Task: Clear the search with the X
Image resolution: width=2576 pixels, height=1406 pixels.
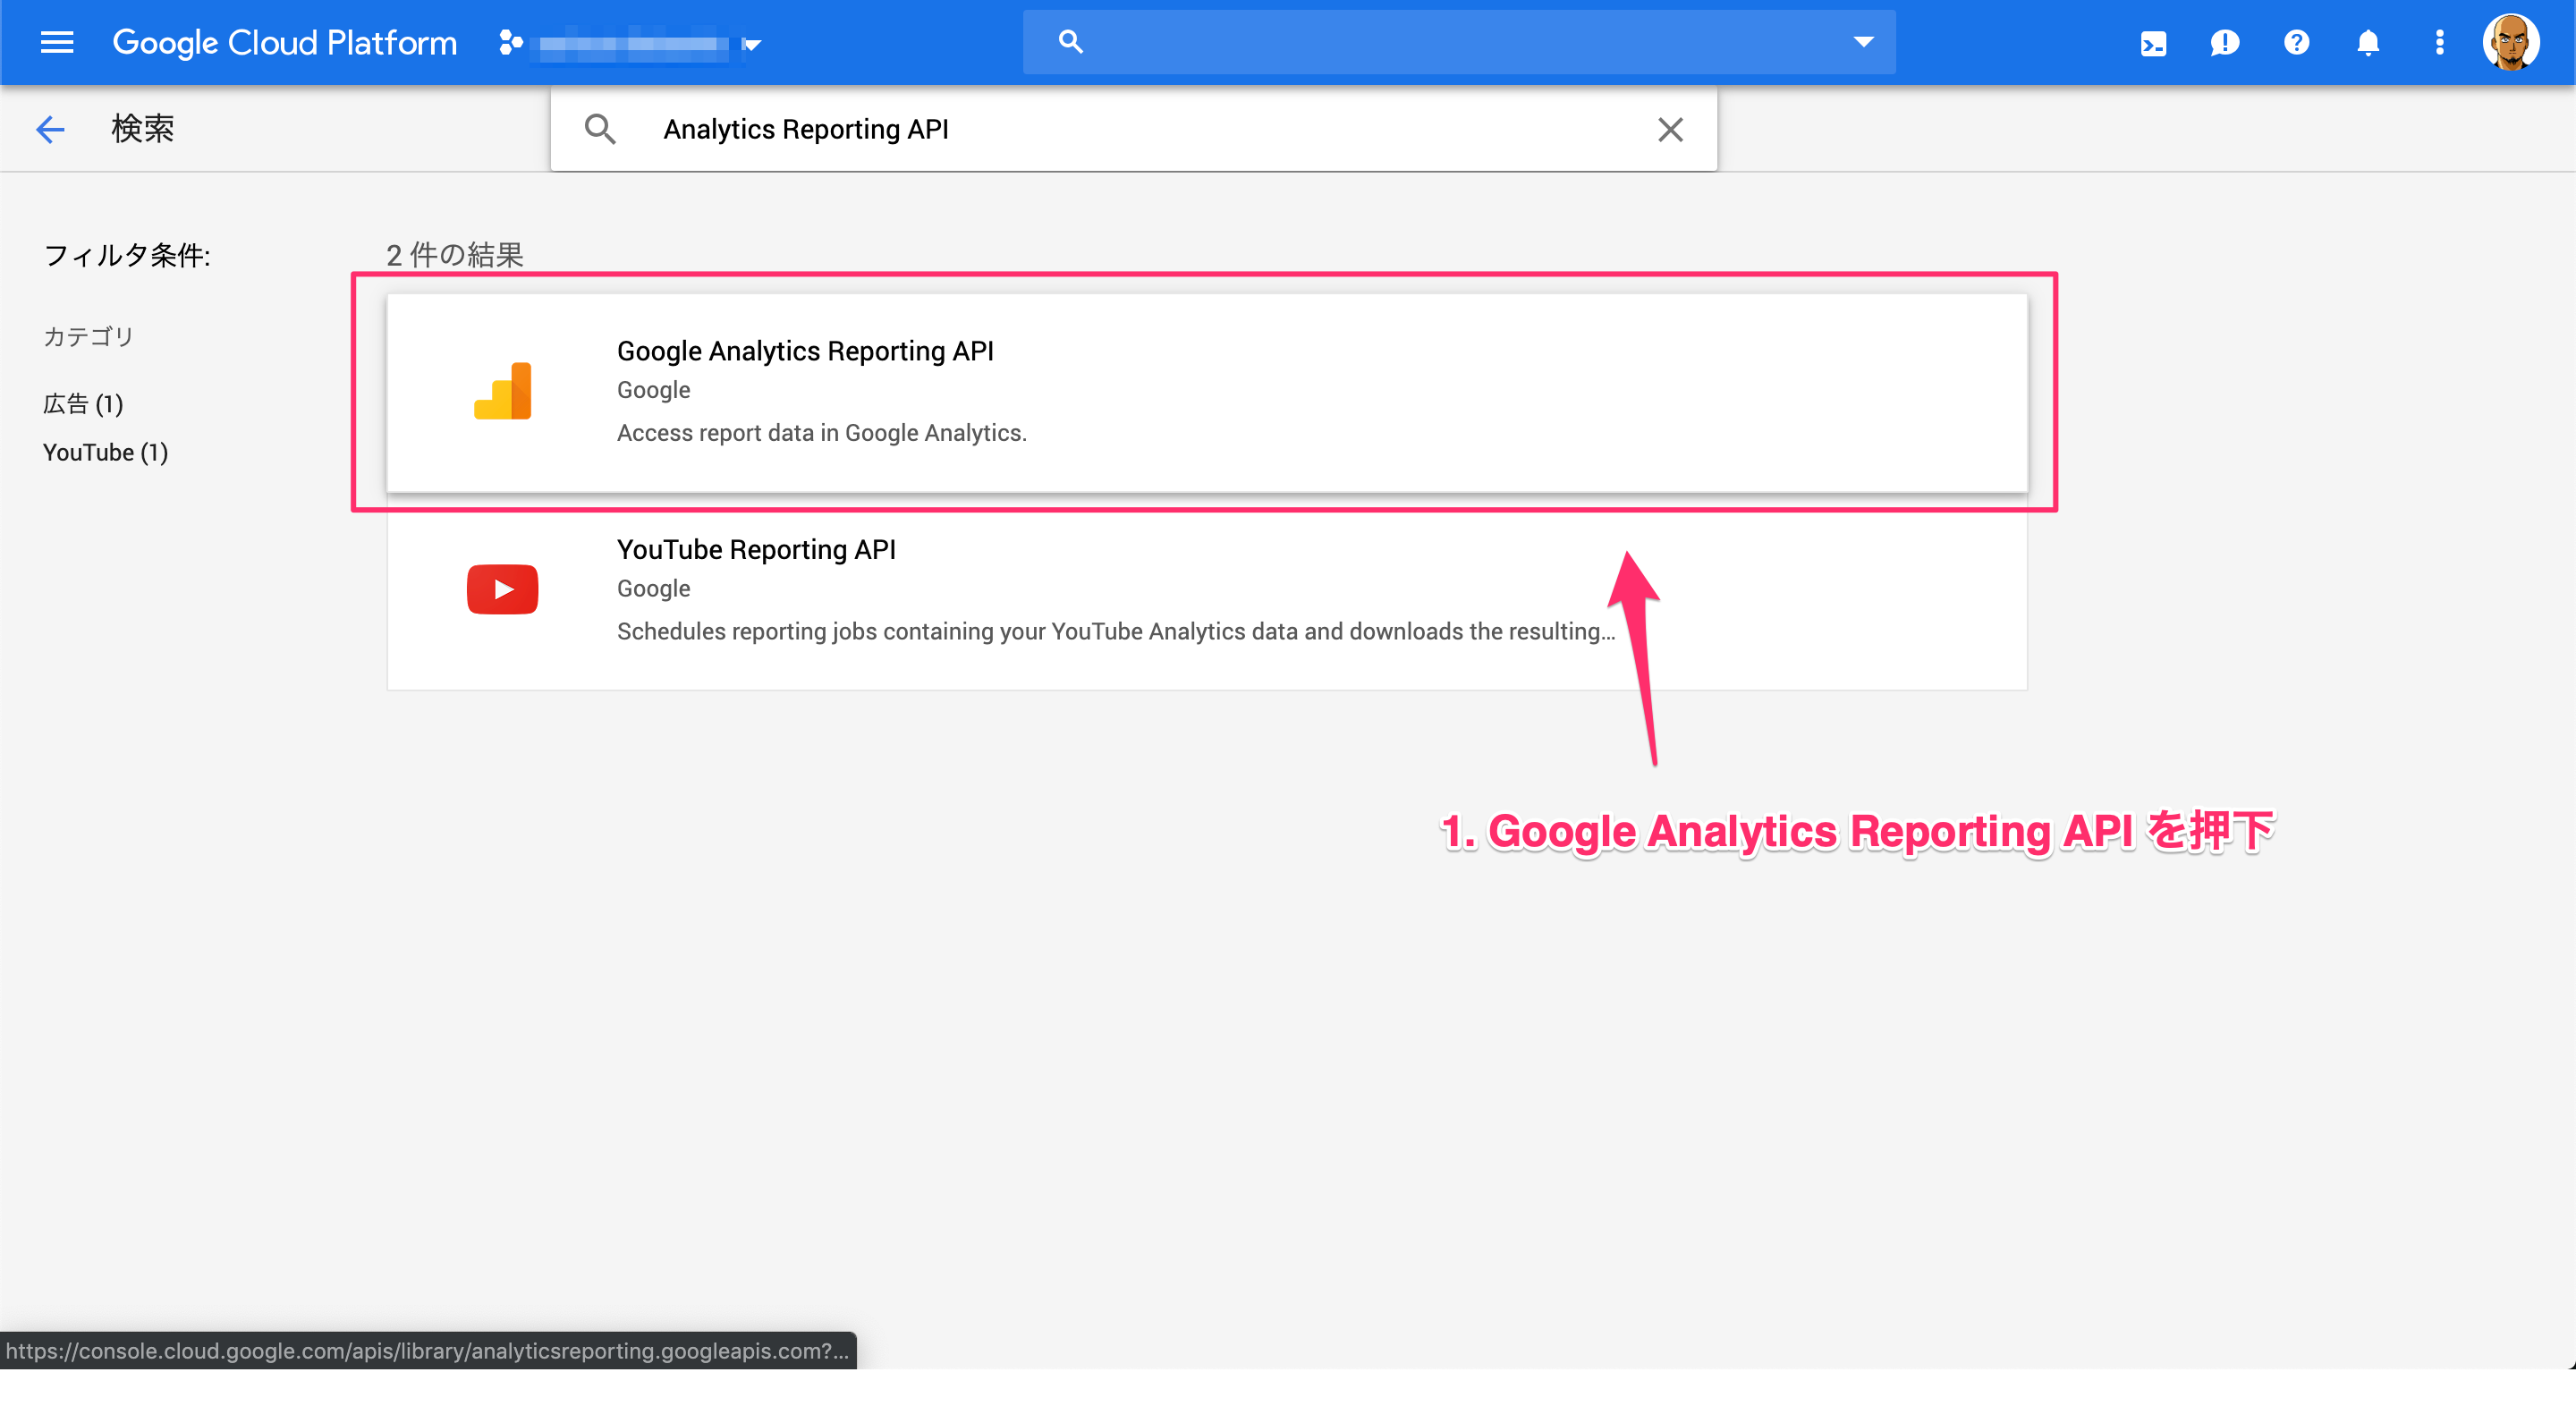Action: point(1670,129)
